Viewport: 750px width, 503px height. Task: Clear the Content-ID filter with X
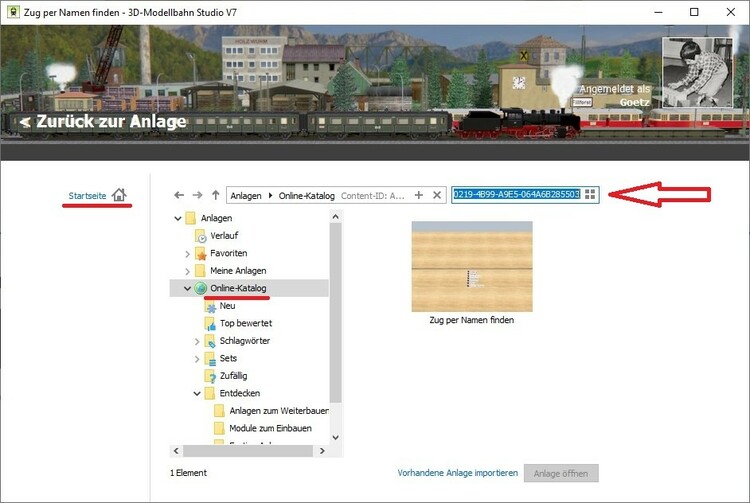[x=437, y=195]
